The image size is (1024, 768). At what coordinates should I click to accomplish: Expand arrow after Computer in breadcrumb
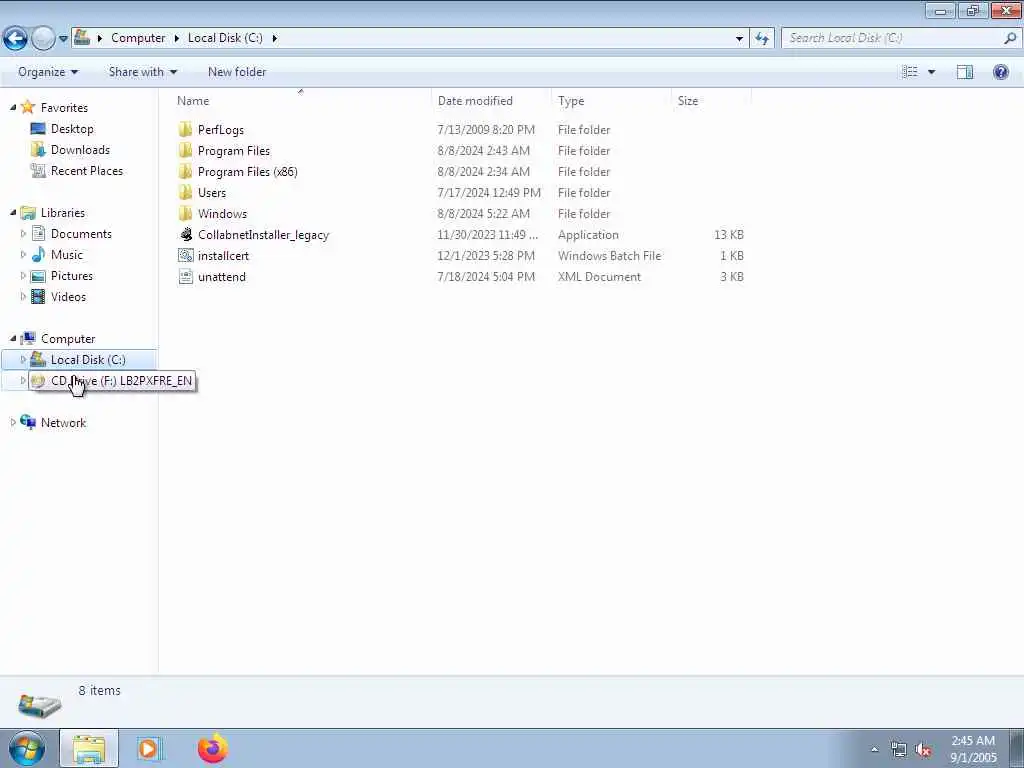pyautogui.click(x=176, y=38)
